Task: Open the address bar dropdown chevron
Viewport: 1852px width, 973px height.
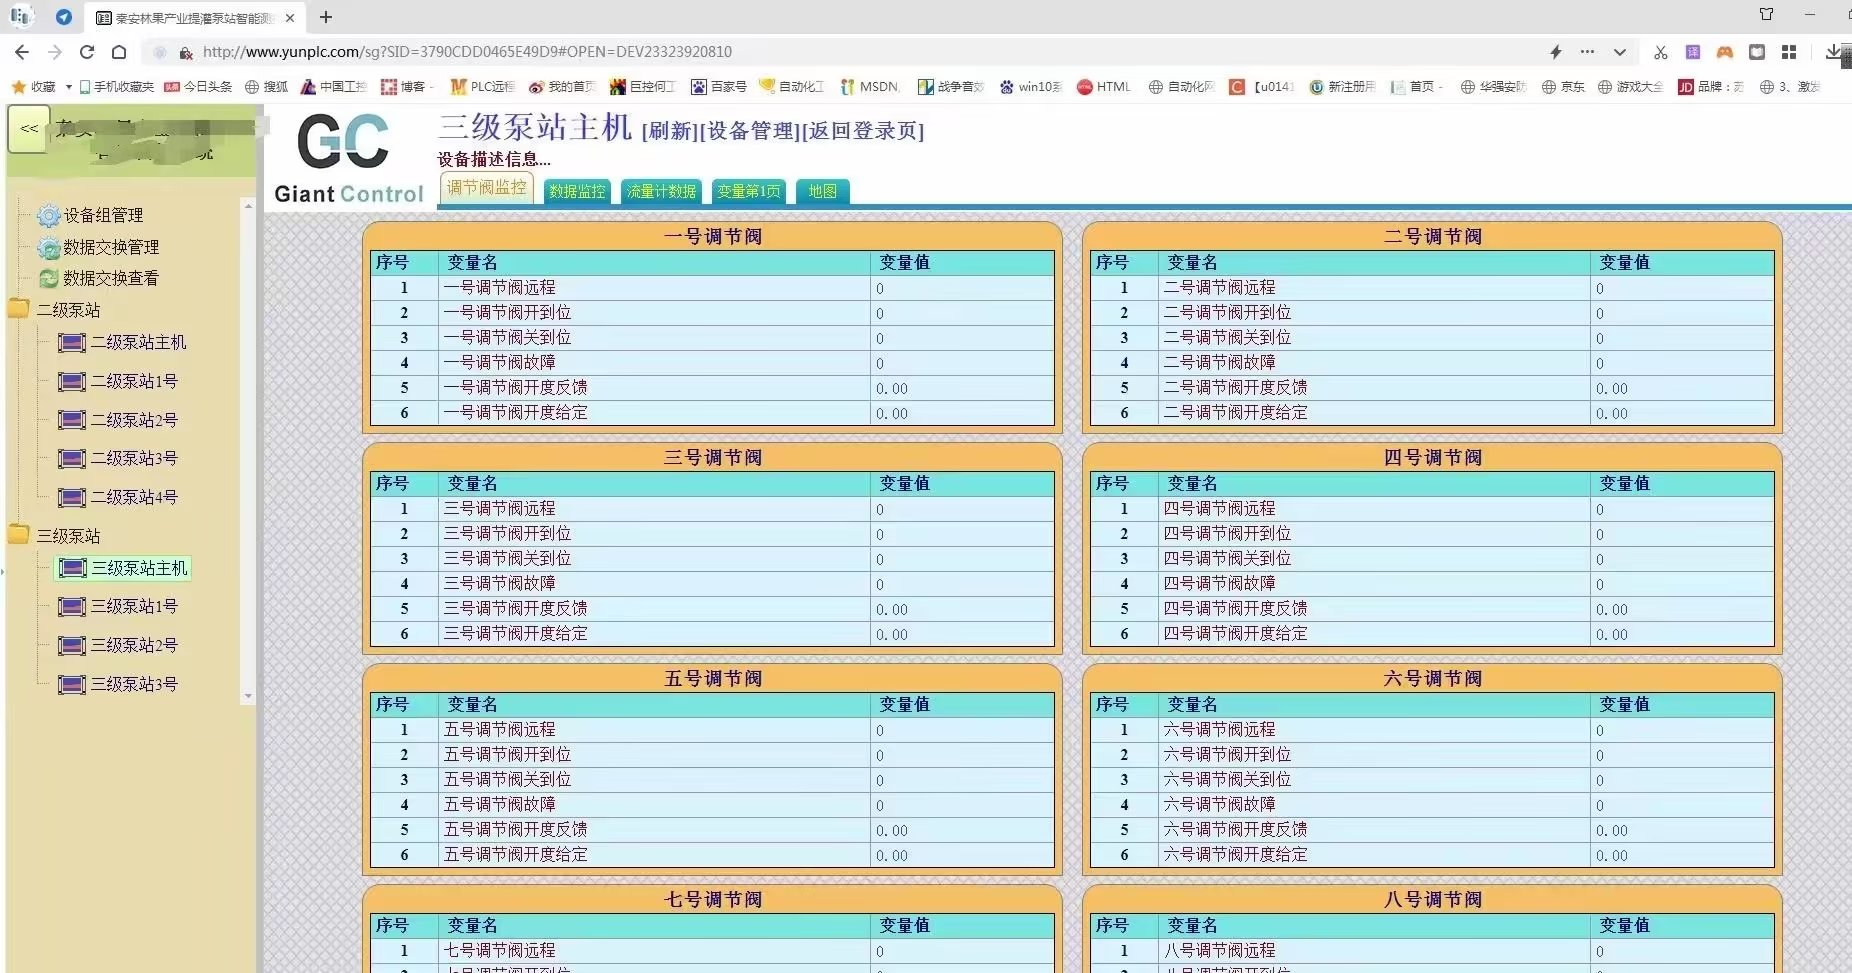Action: coord(1619,52)
